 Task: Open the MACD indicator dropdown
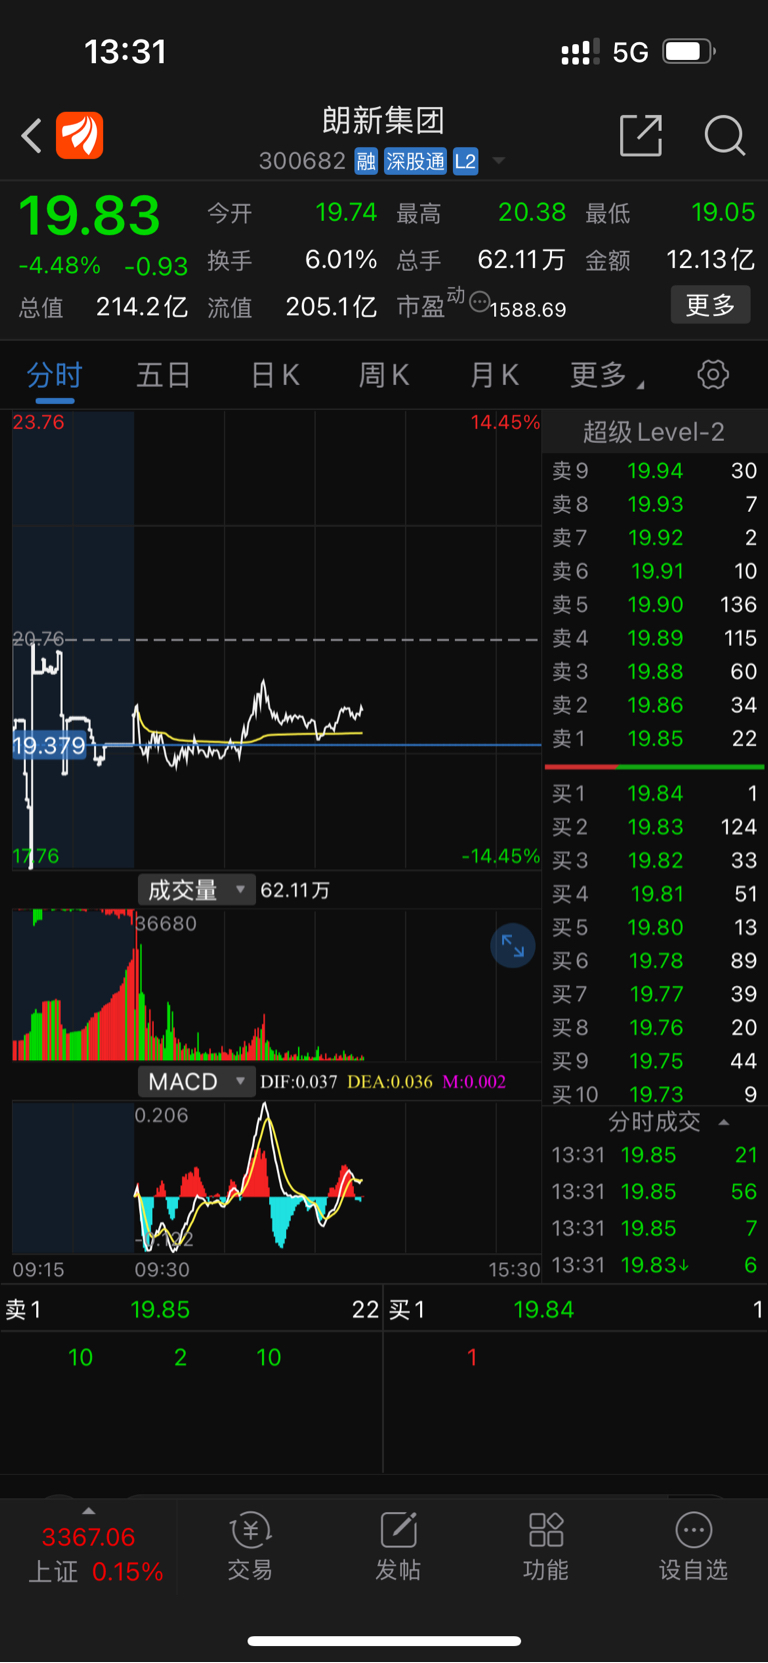tap(196, 1081)
